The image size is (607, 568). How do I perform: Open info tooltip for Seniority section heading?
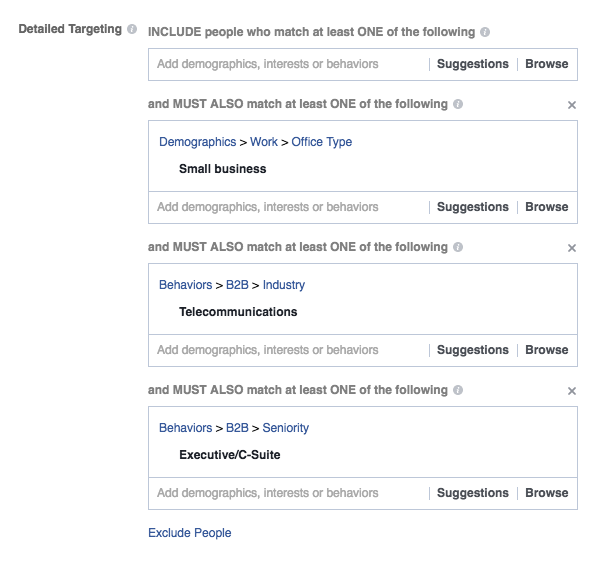click(x=458, y=390)
